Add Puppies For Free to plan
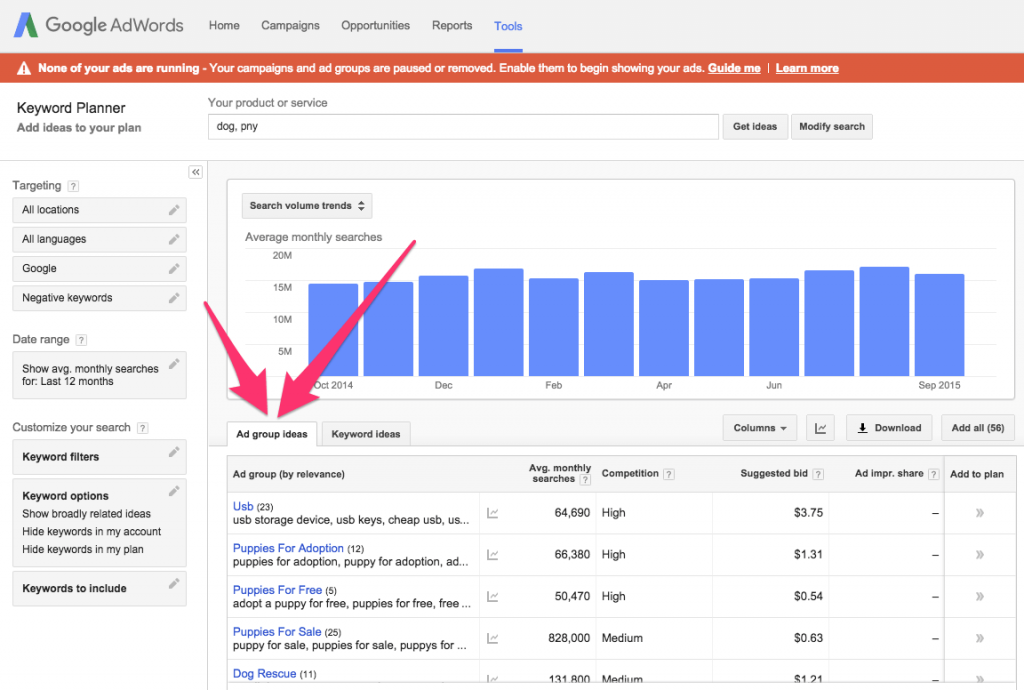The width and height of the screenshot is (1024, 690). (x=980, y=597)
